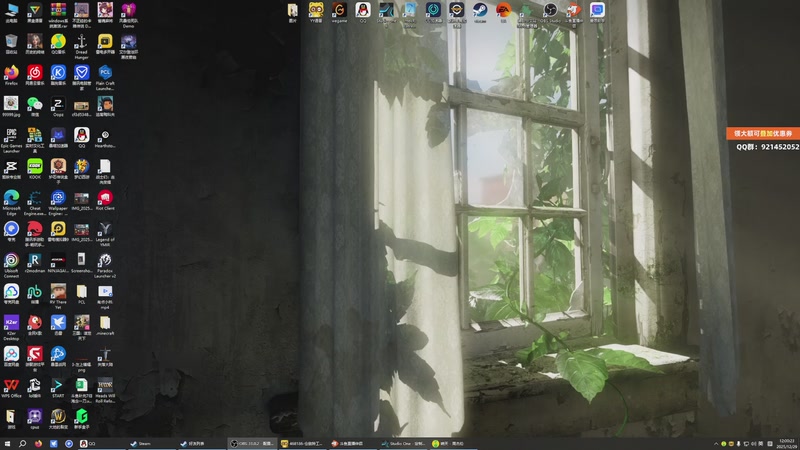Image resolution: width=800 pixels, height=450 pixels.
Task: Launch WPS Office shortcut
Action: pyautogui.click(x=11, y=388)
